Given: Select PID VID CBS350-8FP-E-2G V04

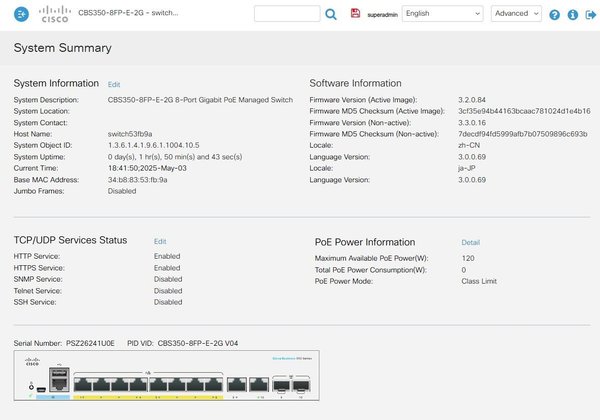Looking at the screenshot, I should 198,343.
